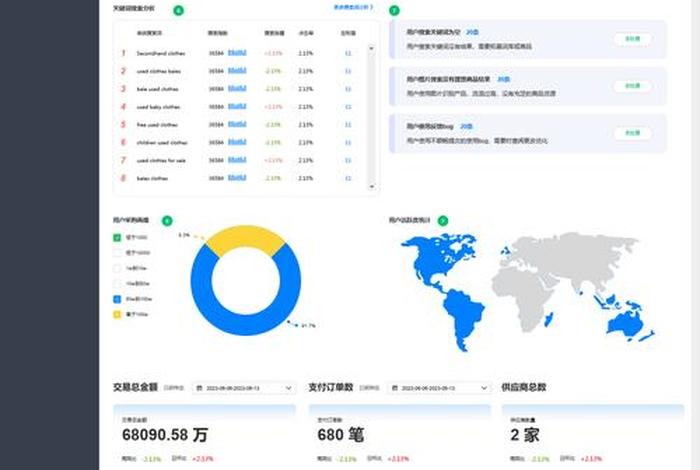This screenshot has height=470, width=700.
Task: Open blue trend link in used clothes bales row
Action: (237, 71)
